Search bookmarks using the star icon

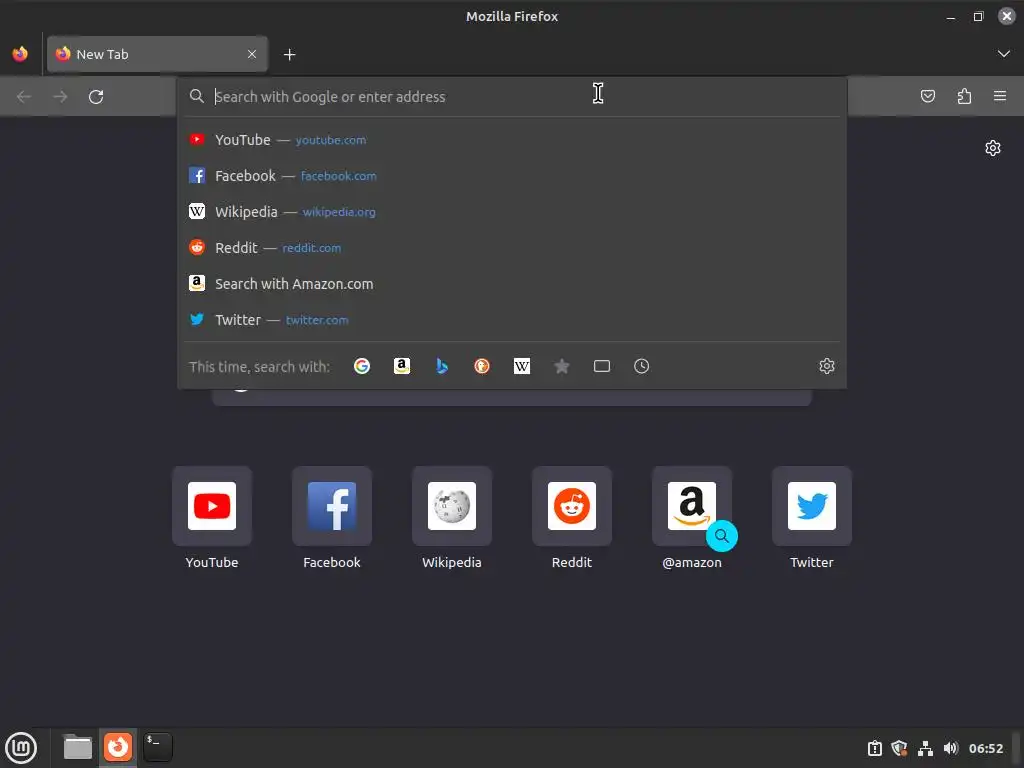(562, 366)
